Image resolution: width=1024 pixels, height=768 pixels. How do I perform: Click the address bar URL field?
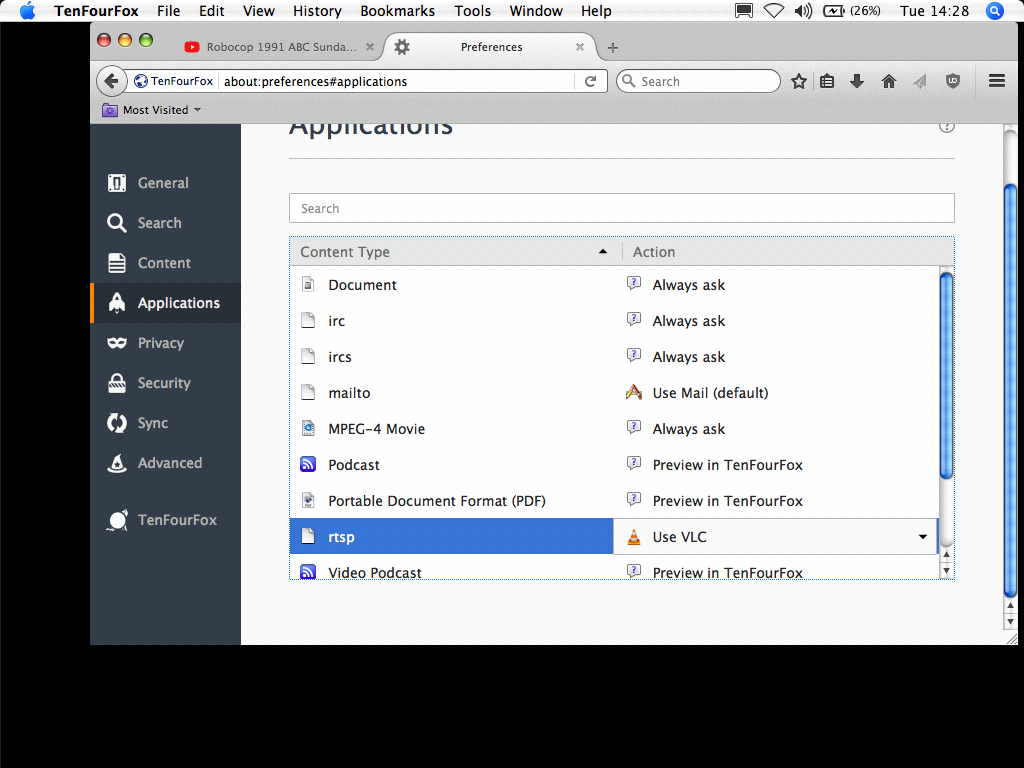coord(396,81)
